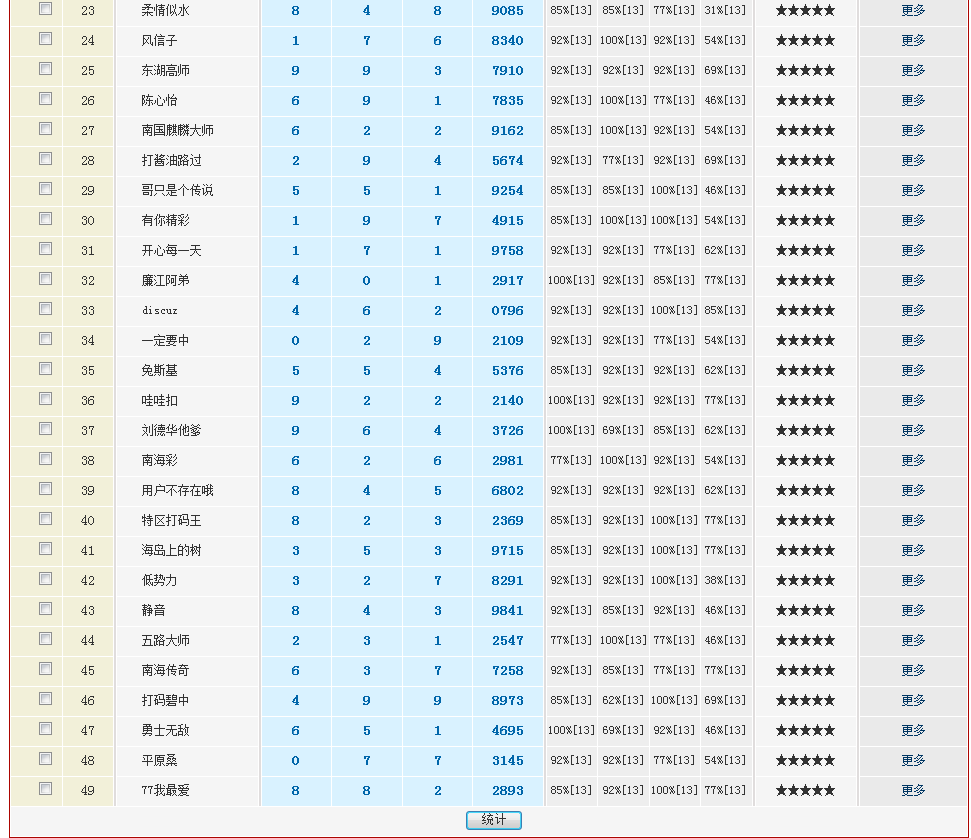Toggle the checkbox for row 49
Viewport: 971px width, 838px height.
click(x=45, y=789)
